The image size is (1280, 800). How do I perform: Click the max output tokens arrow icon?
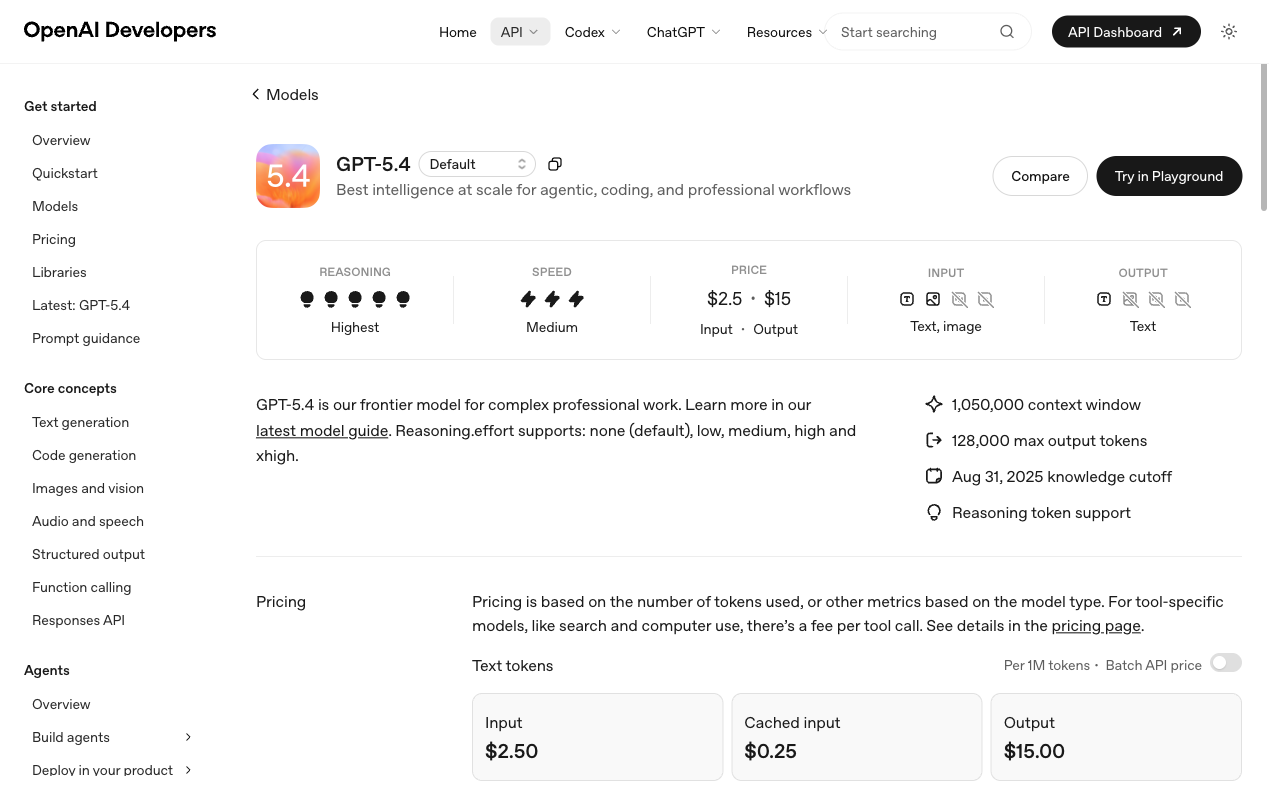tap(934, 440)
